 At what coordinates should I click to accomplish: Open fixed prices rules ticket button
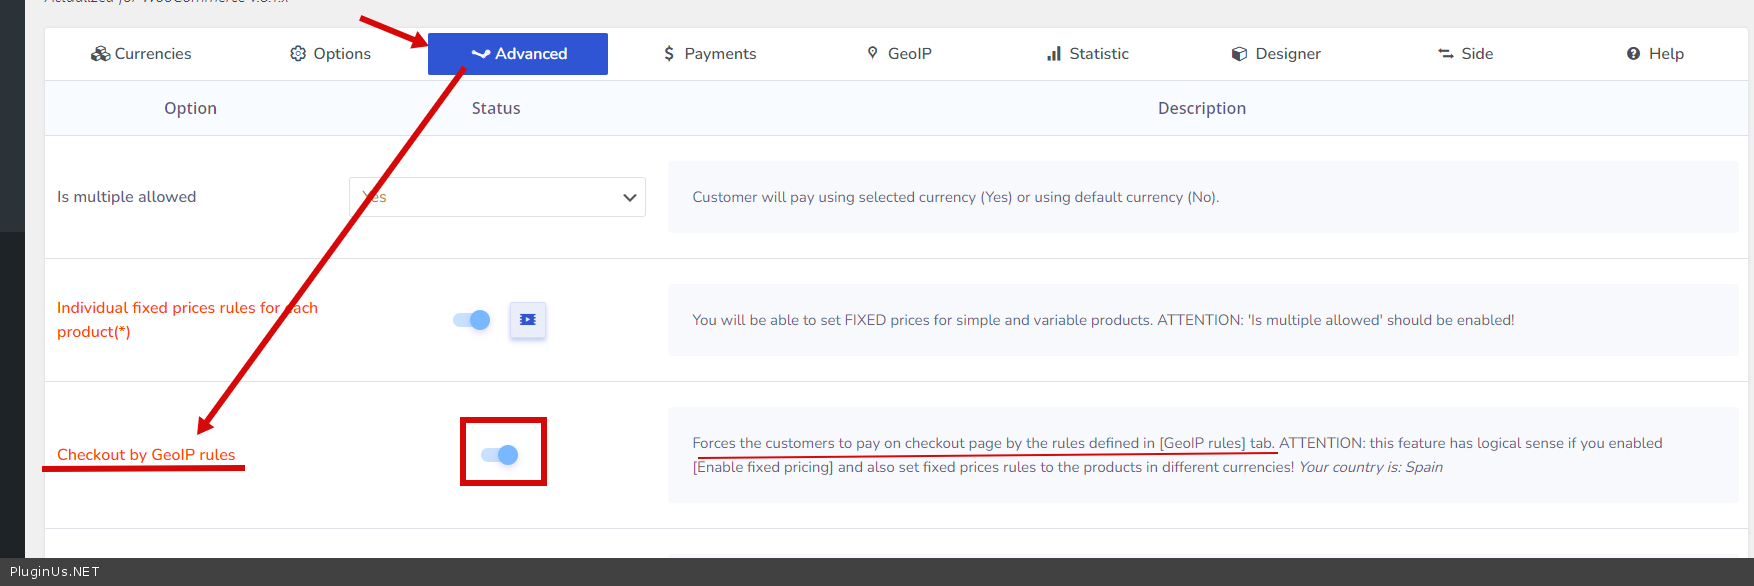click(528, 320)
